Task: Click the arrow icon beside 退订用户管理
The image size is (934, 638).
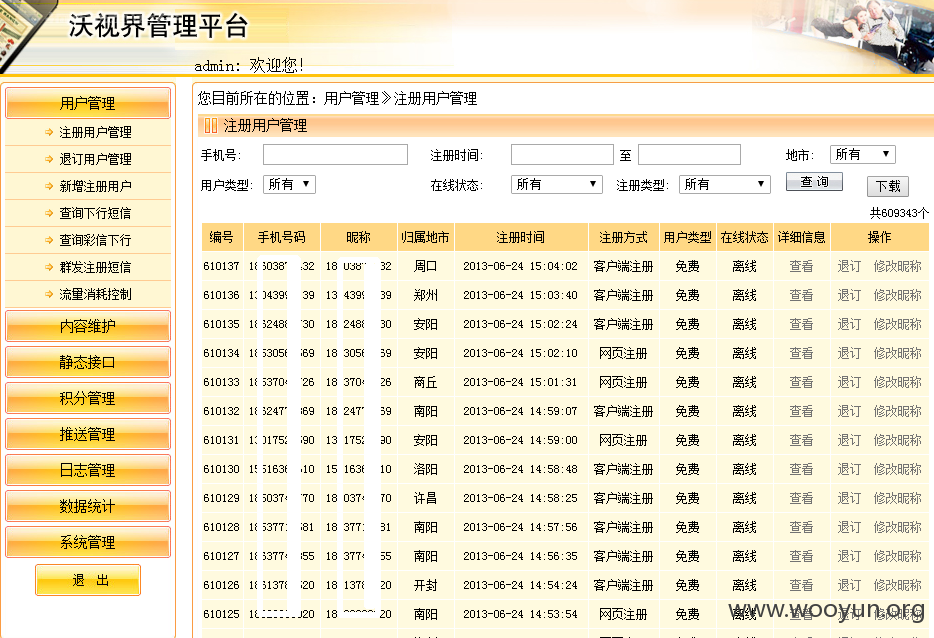Action: (x=49, y=159)
